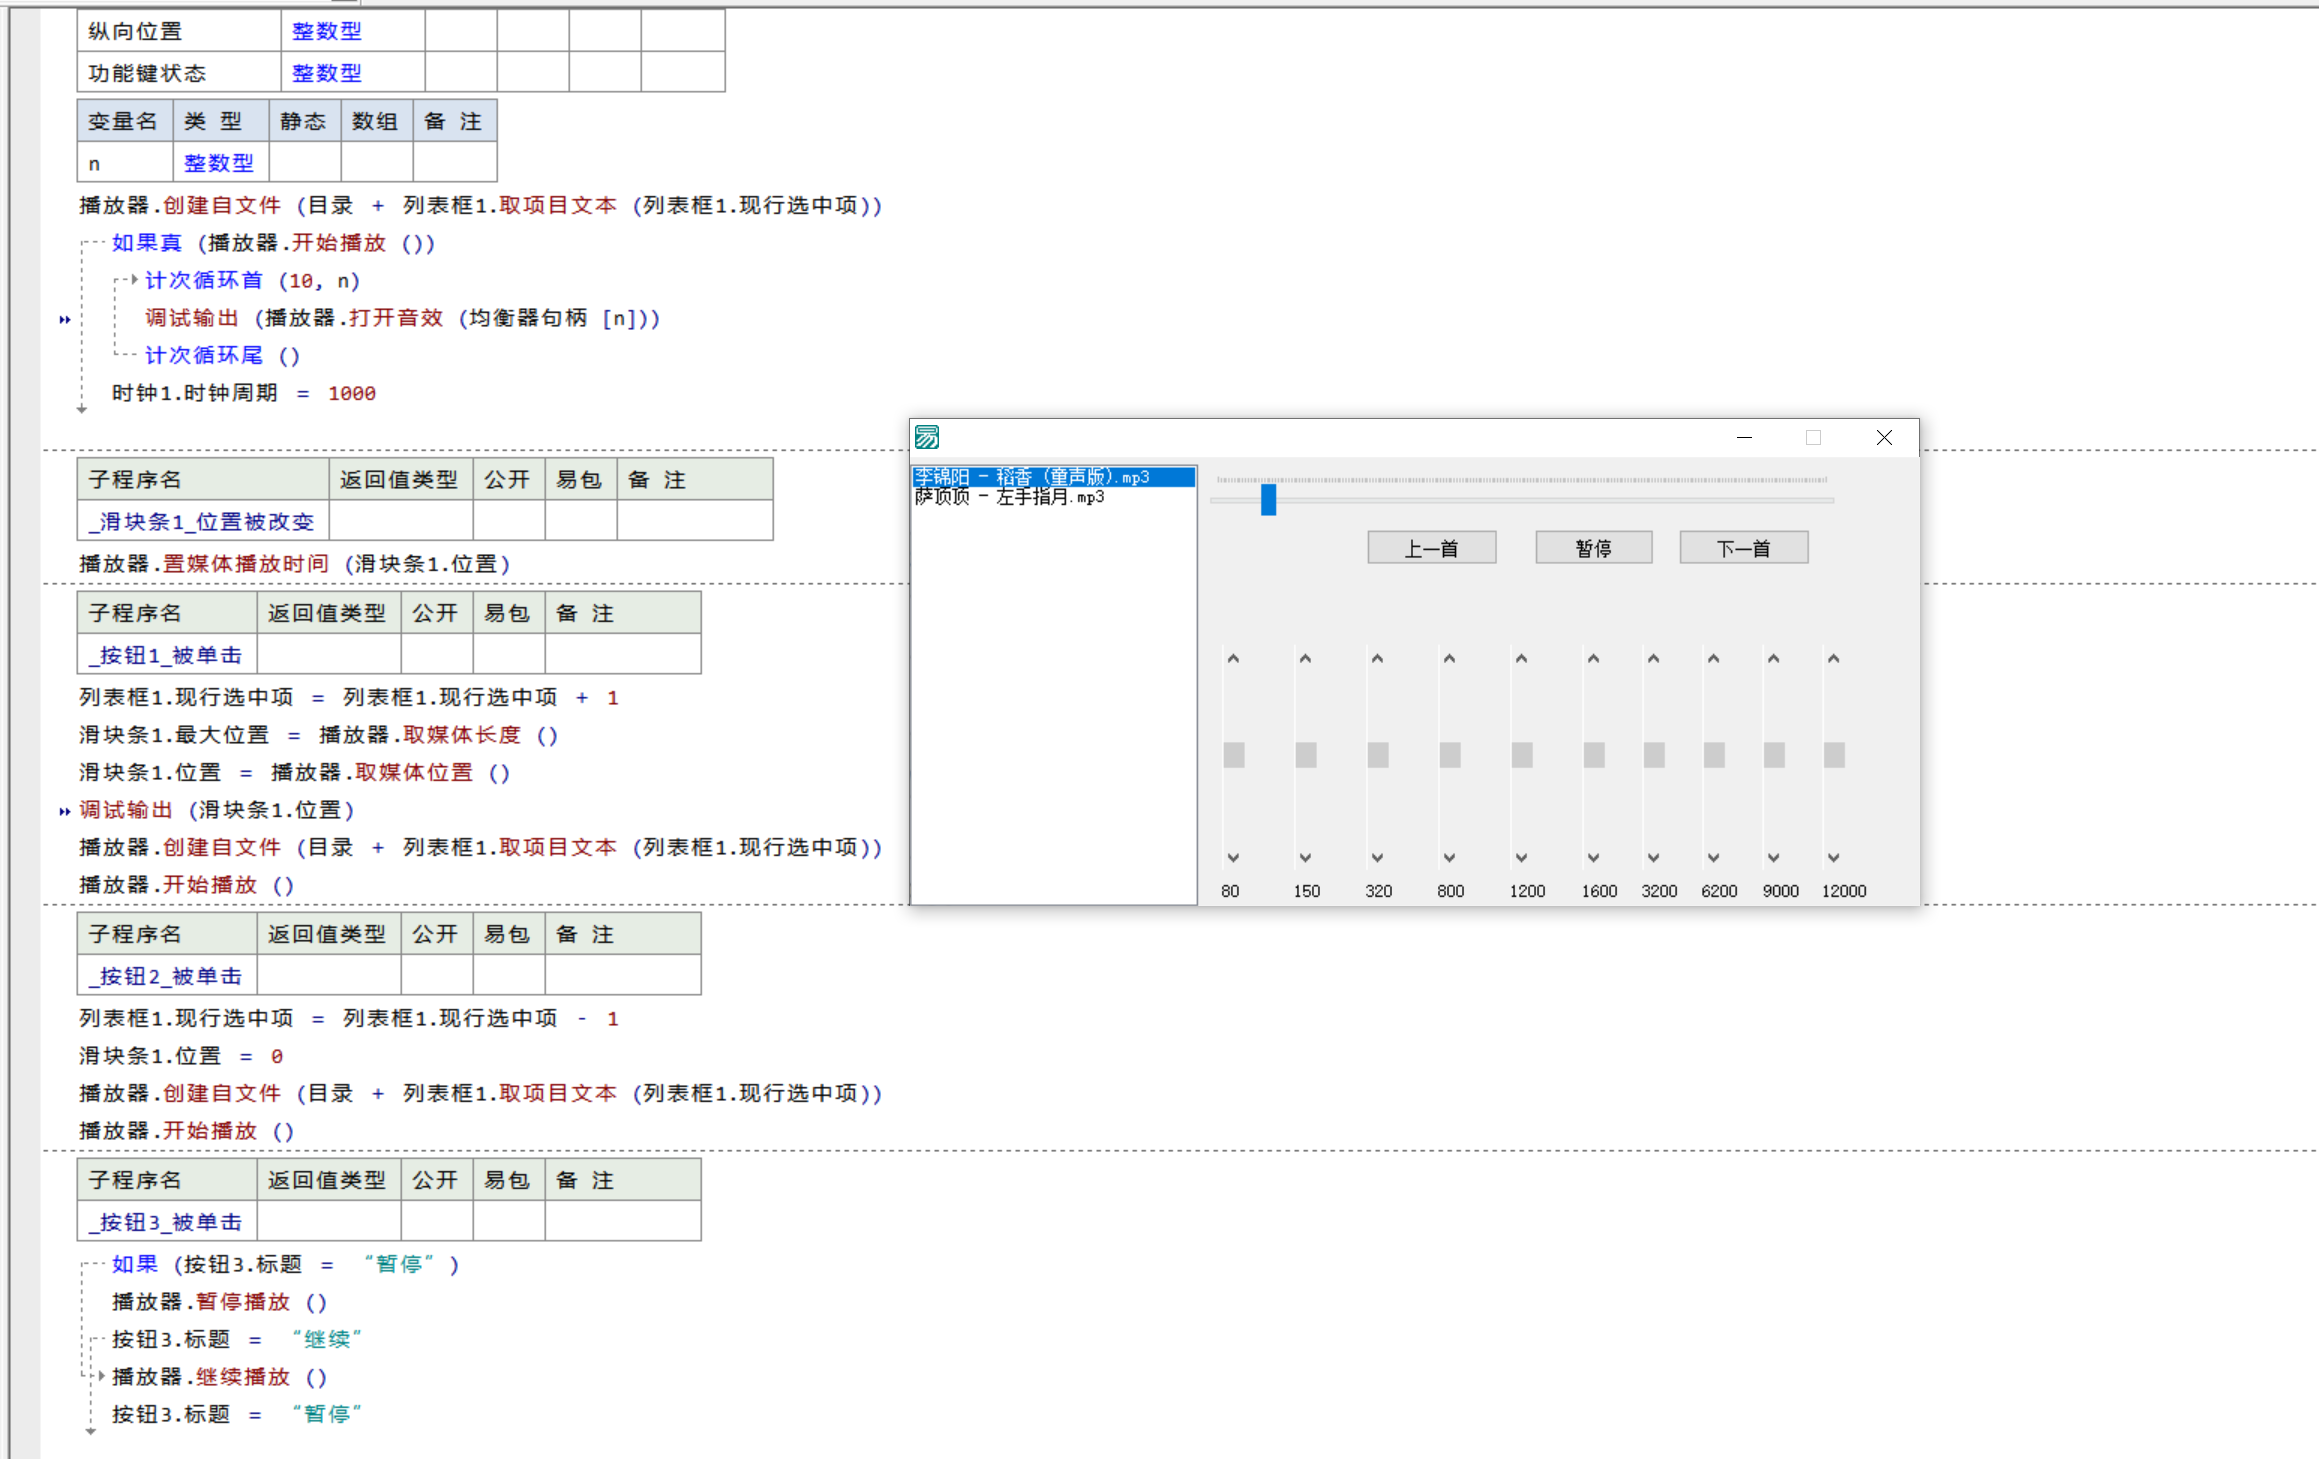Click down arrow of 80 Hz equalizer
Image resolution: width=2319 pixels, height=1459 pixels.
point(1233,857)
